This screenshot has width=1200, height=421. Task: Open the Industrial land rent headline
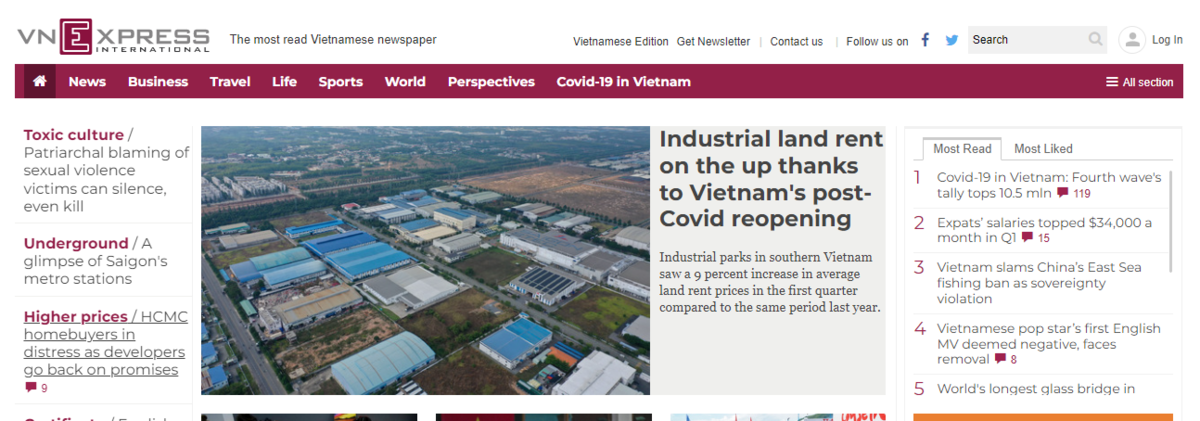[771, 178]
